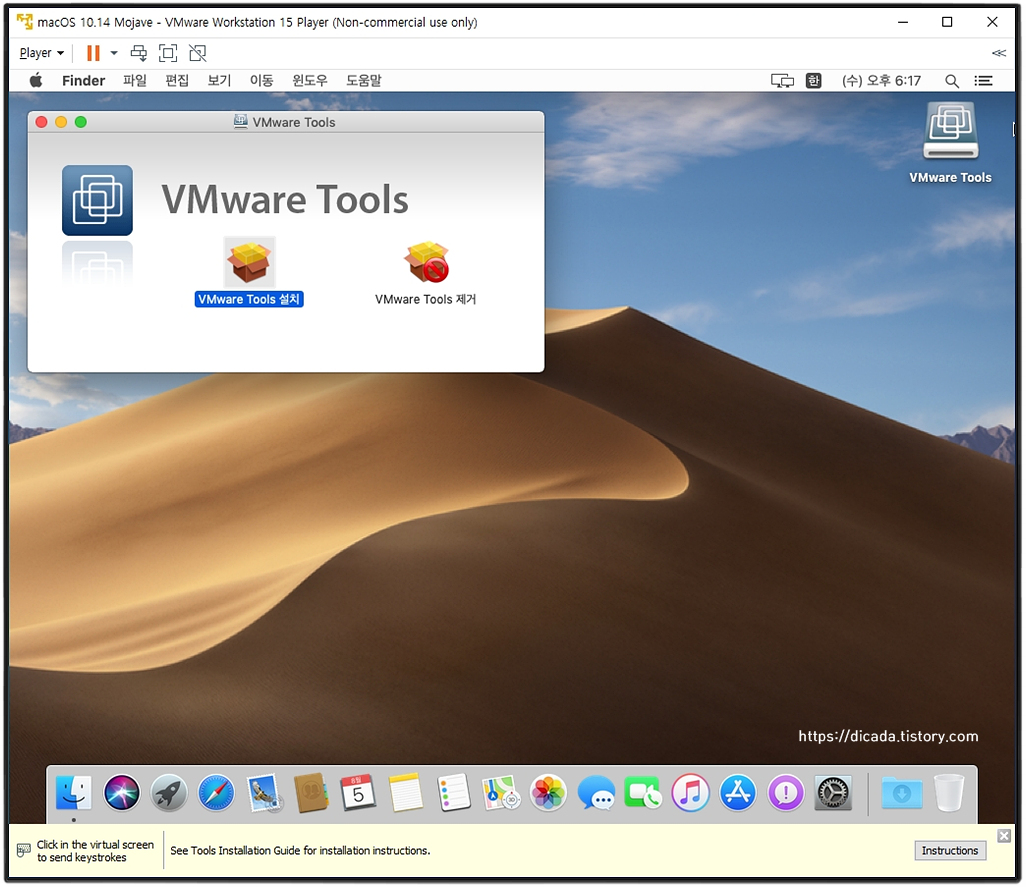Minimize the VMware Tools window with yellow button

point(61,122)
